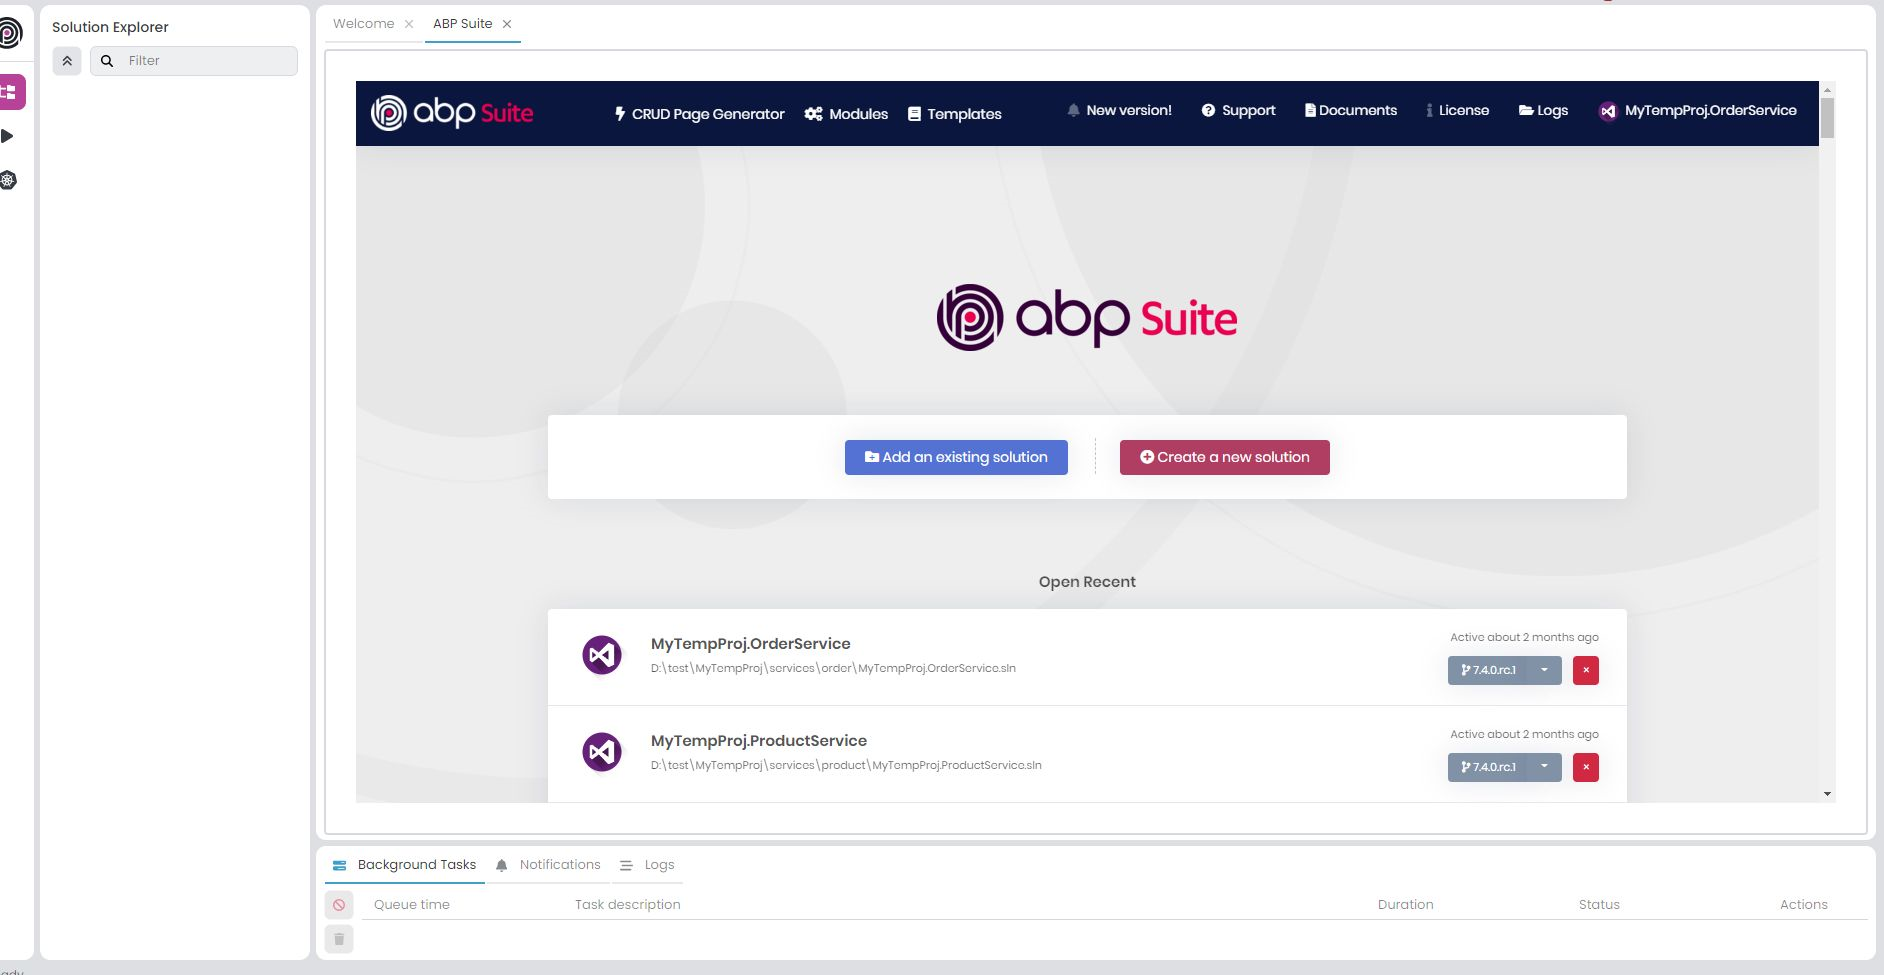This screenshot has height=975, width=1884.
Task: Open the CRUD Page Generator
Action: tap(700, 114)
